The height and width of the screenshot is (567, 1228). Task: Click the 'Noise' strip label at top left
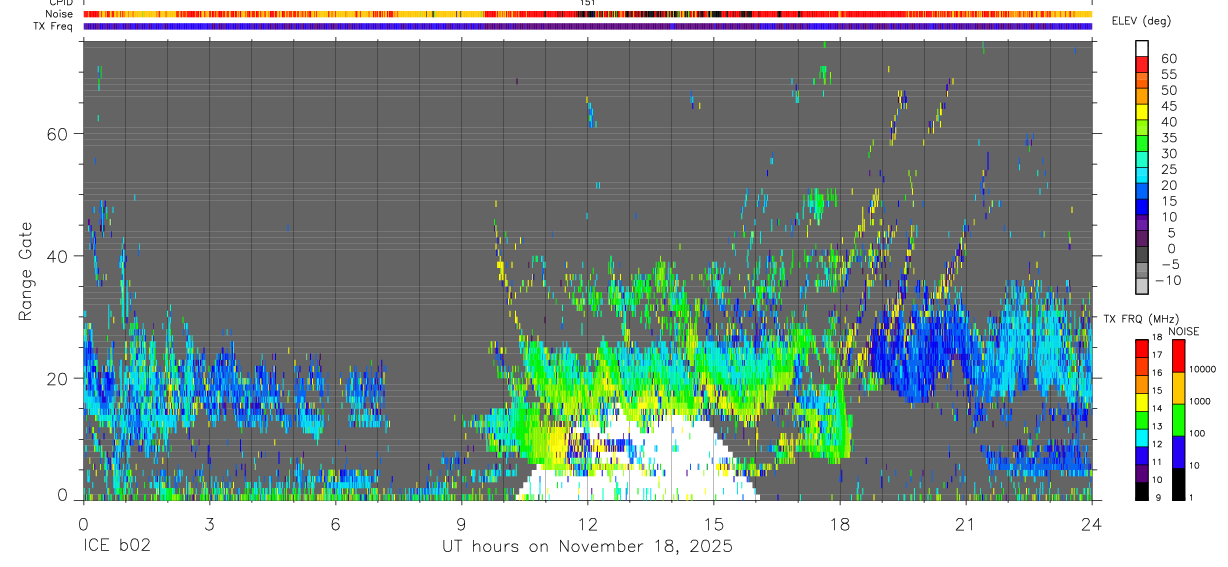[x=59, y=14]
